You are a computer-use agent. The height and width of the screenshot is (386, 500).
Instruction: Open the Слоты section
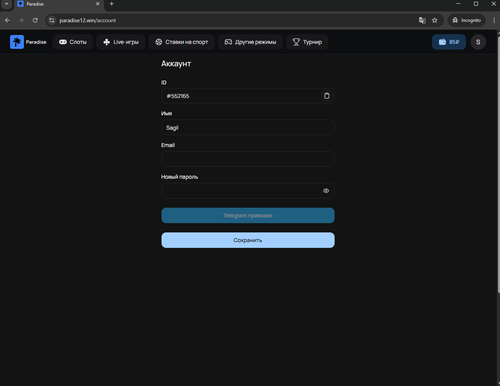[73, 42]
